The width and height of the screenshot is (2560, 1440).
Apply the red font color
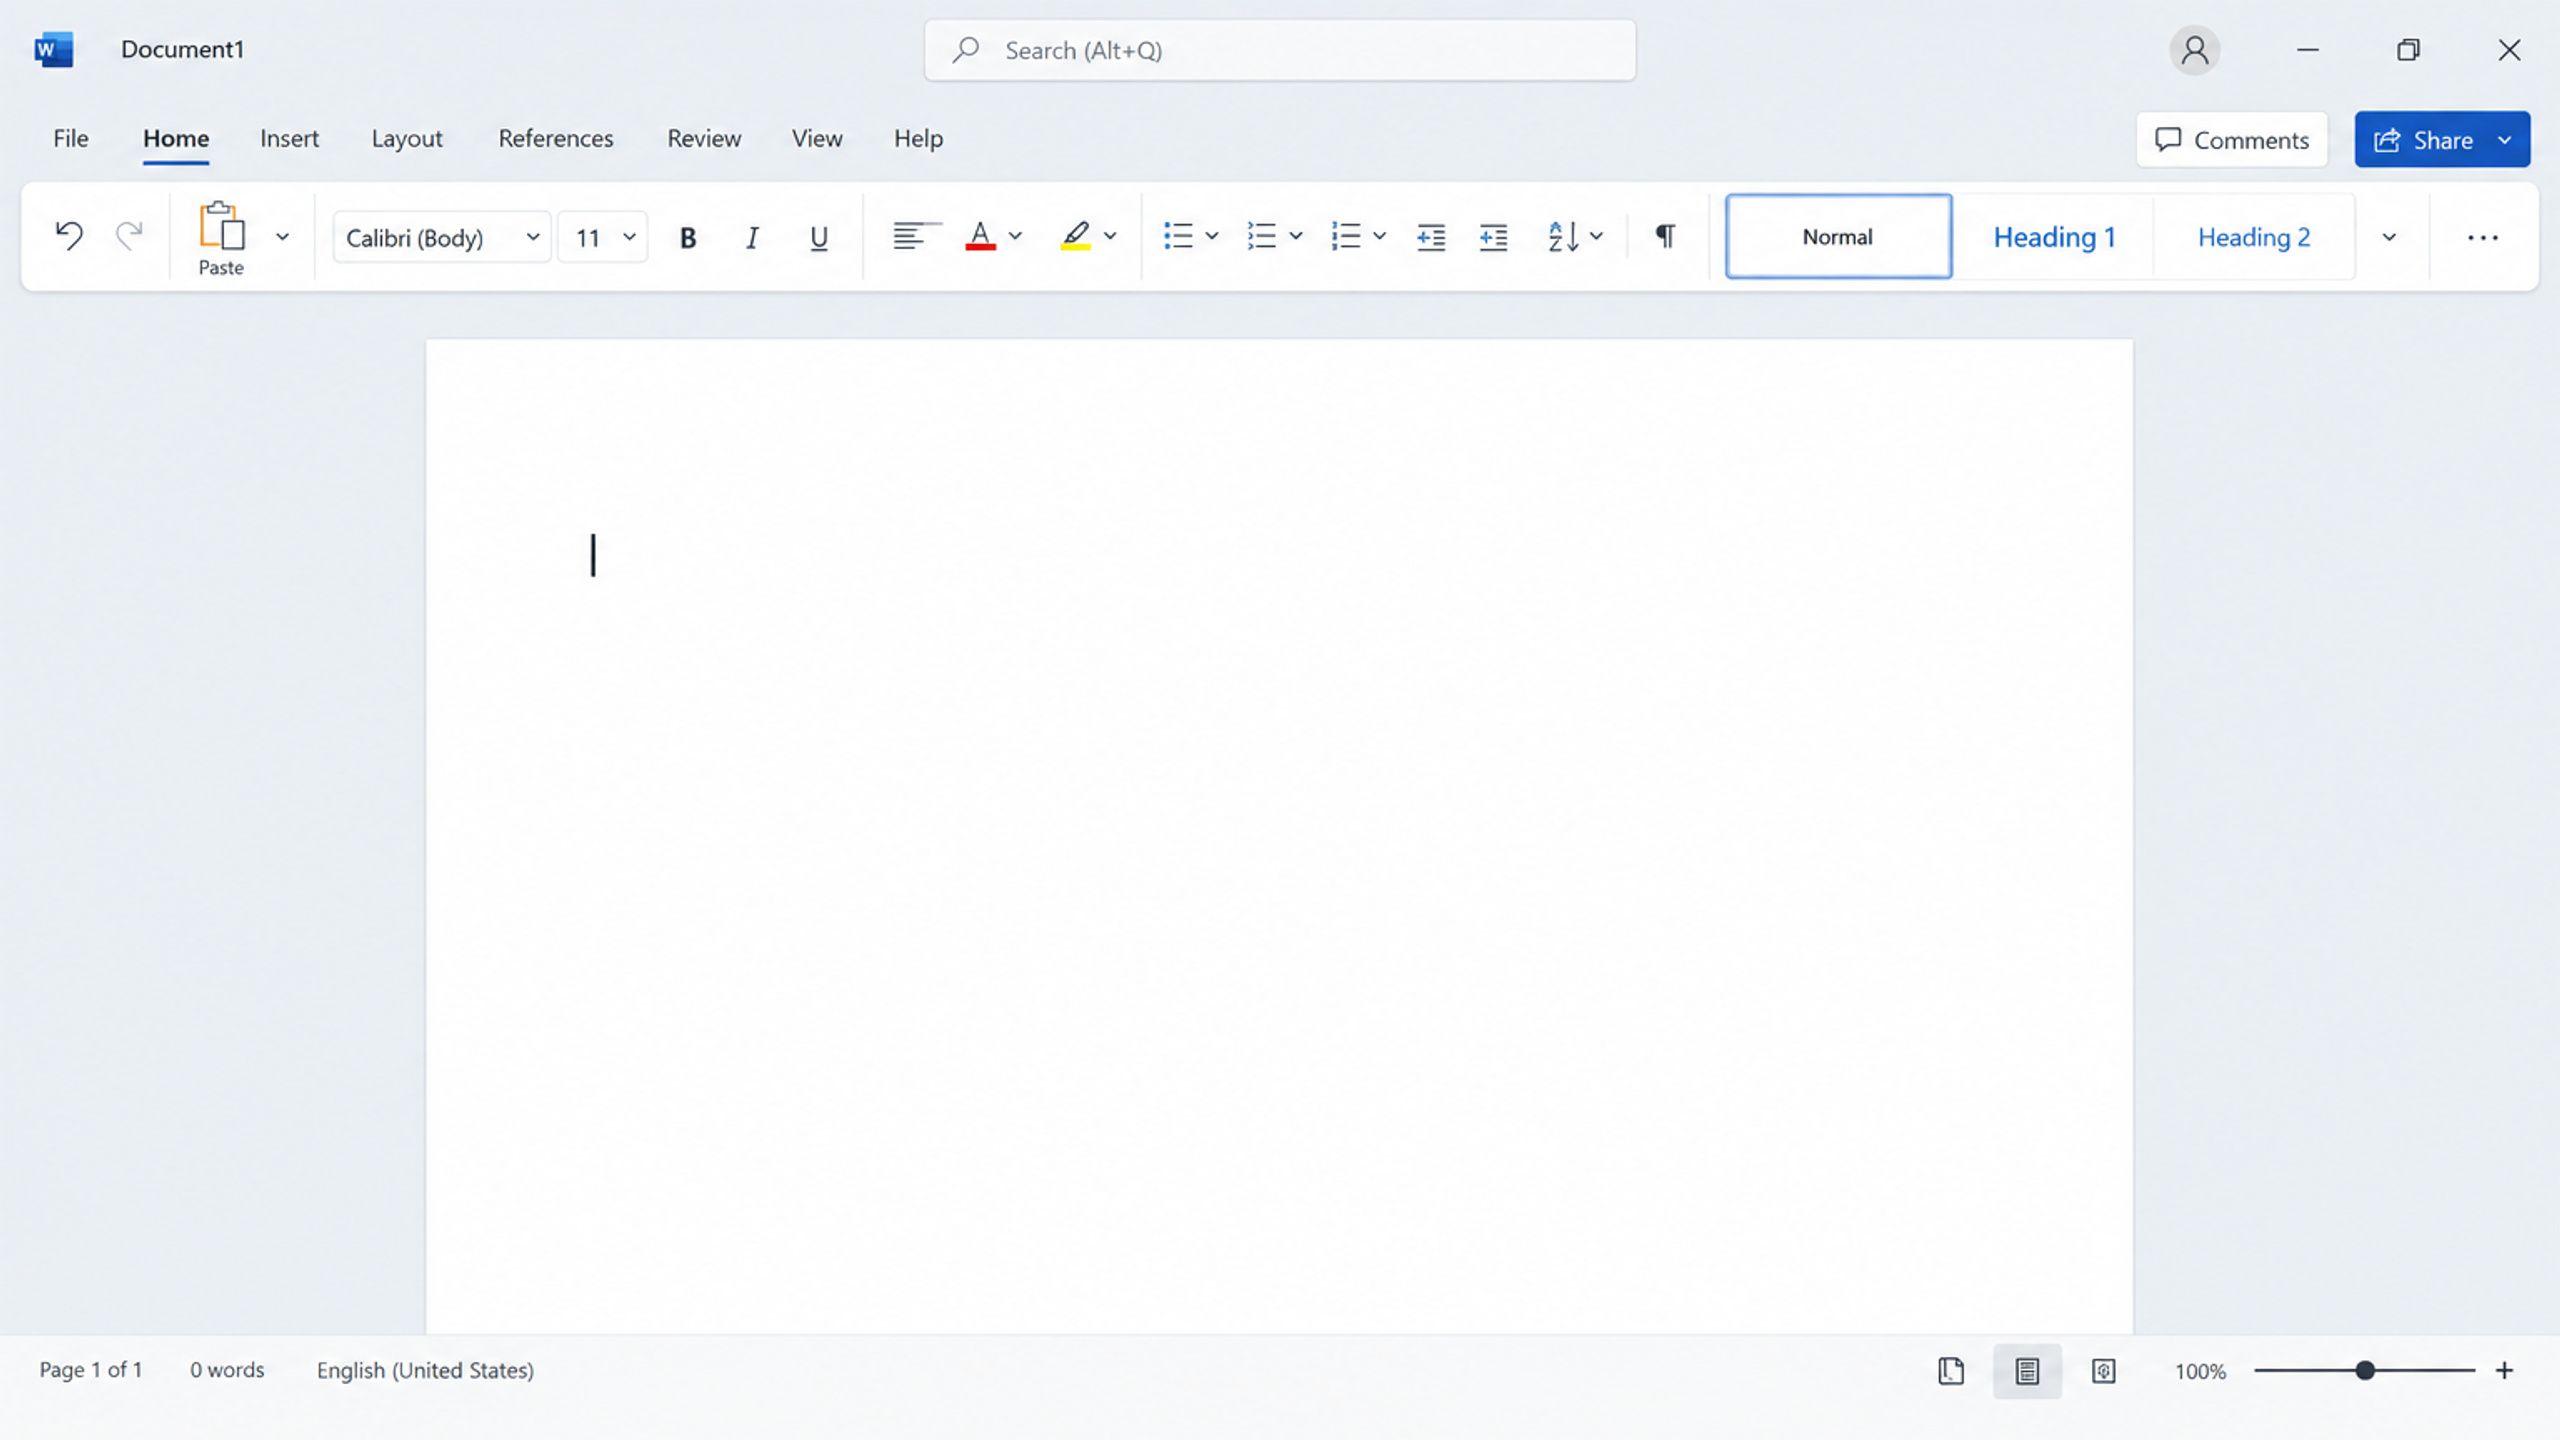[980, 236]
